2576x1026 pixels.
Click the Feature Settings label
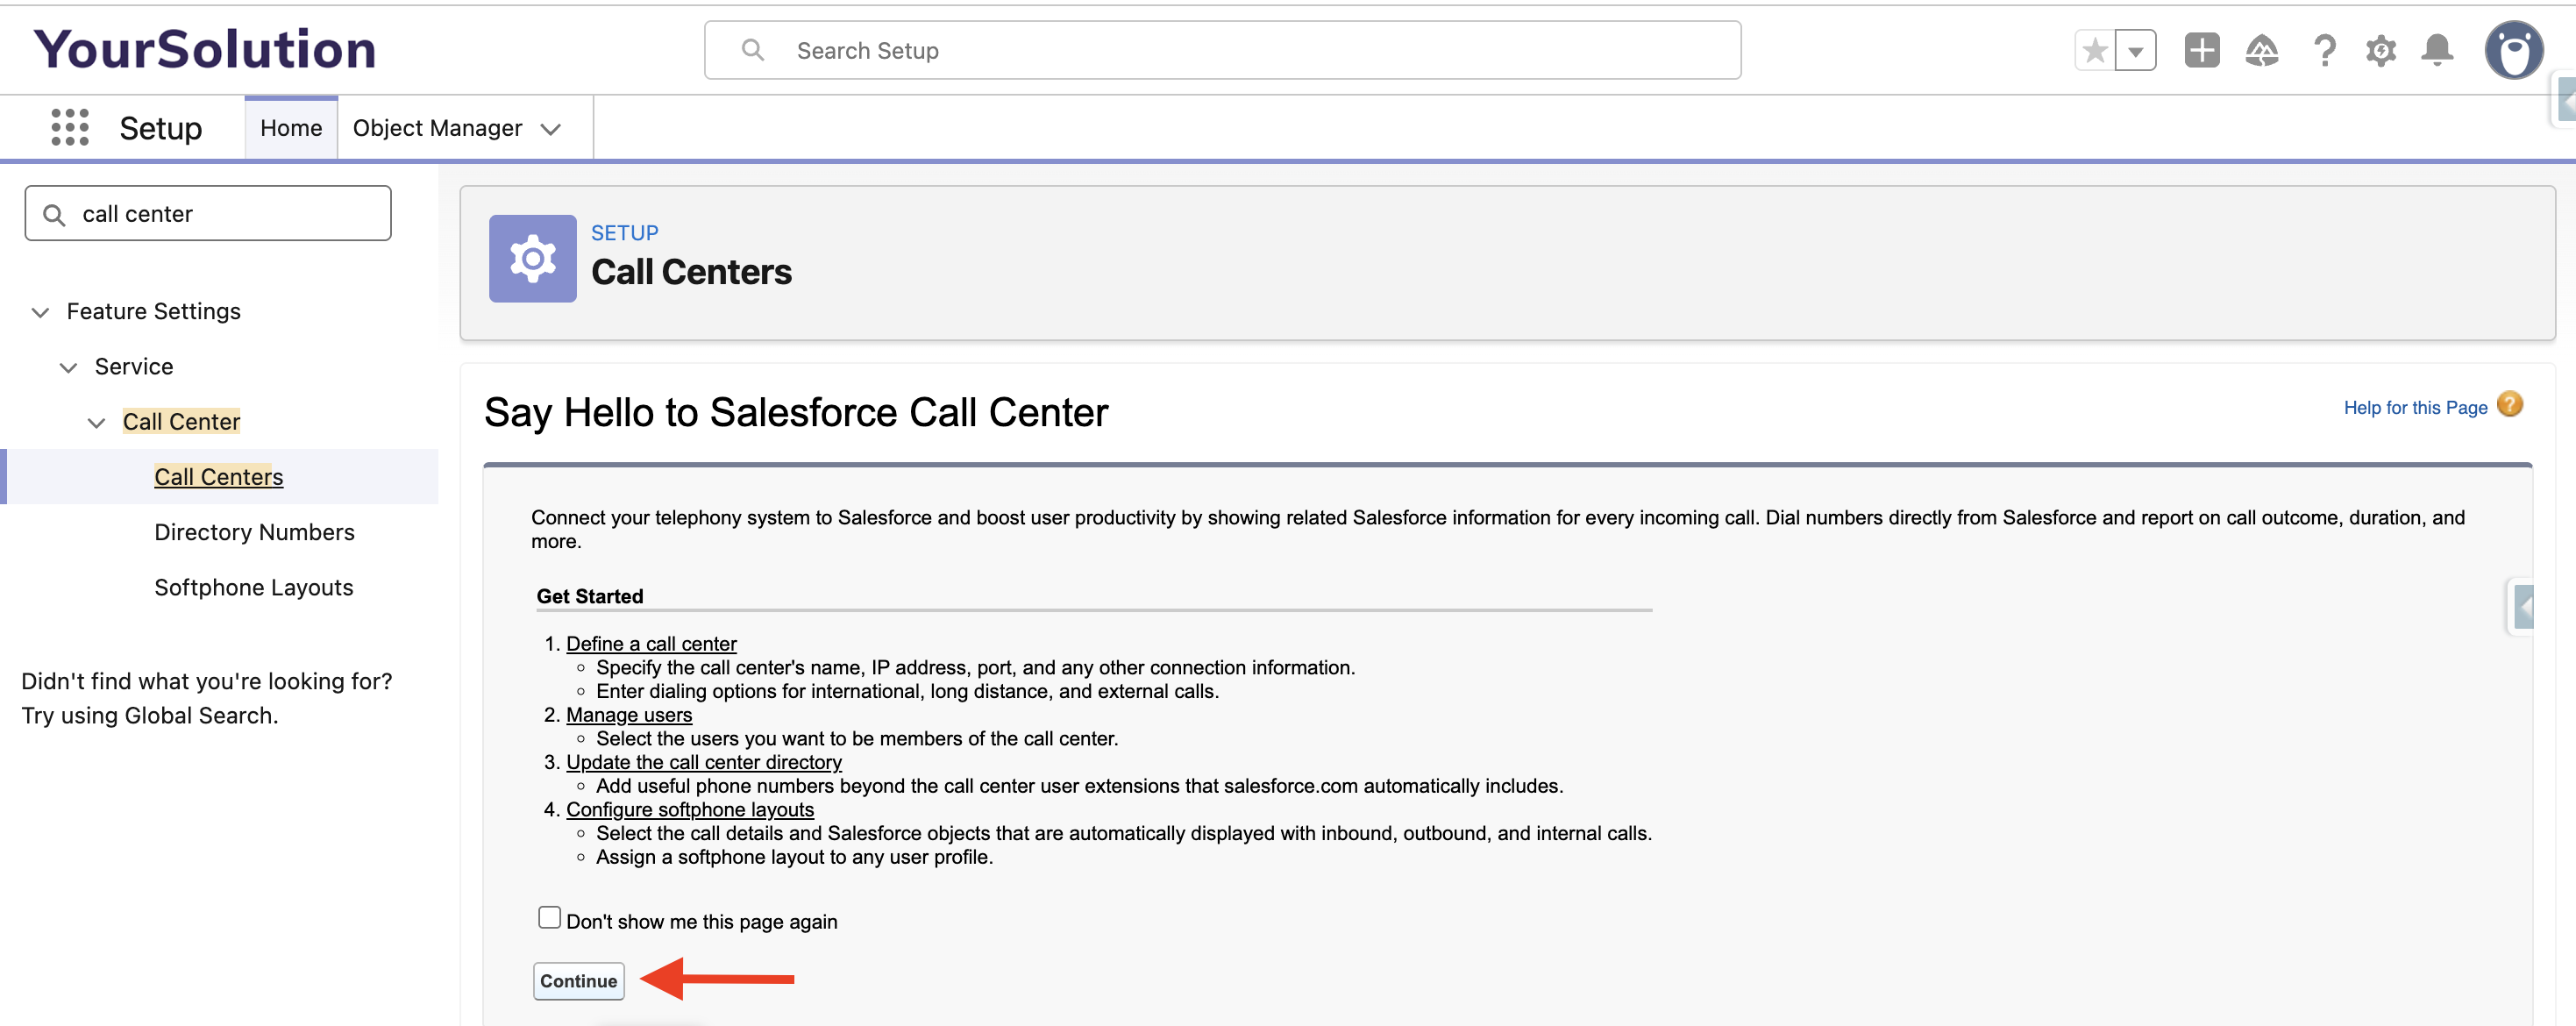(x=154, y=311)
